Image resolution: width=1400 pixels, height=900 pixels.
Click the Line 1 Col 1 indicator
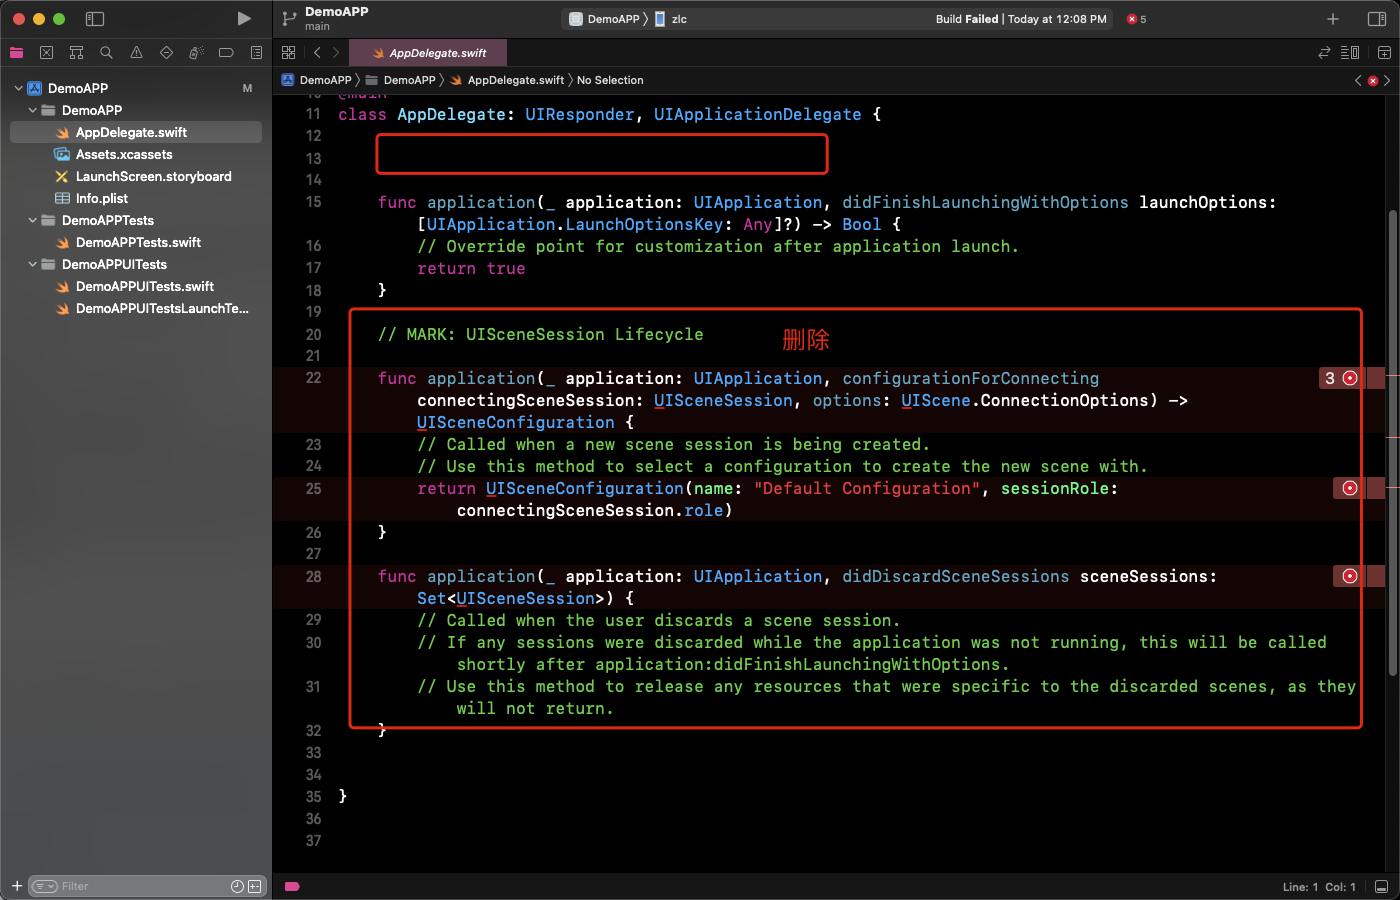tap(1319, 887)
